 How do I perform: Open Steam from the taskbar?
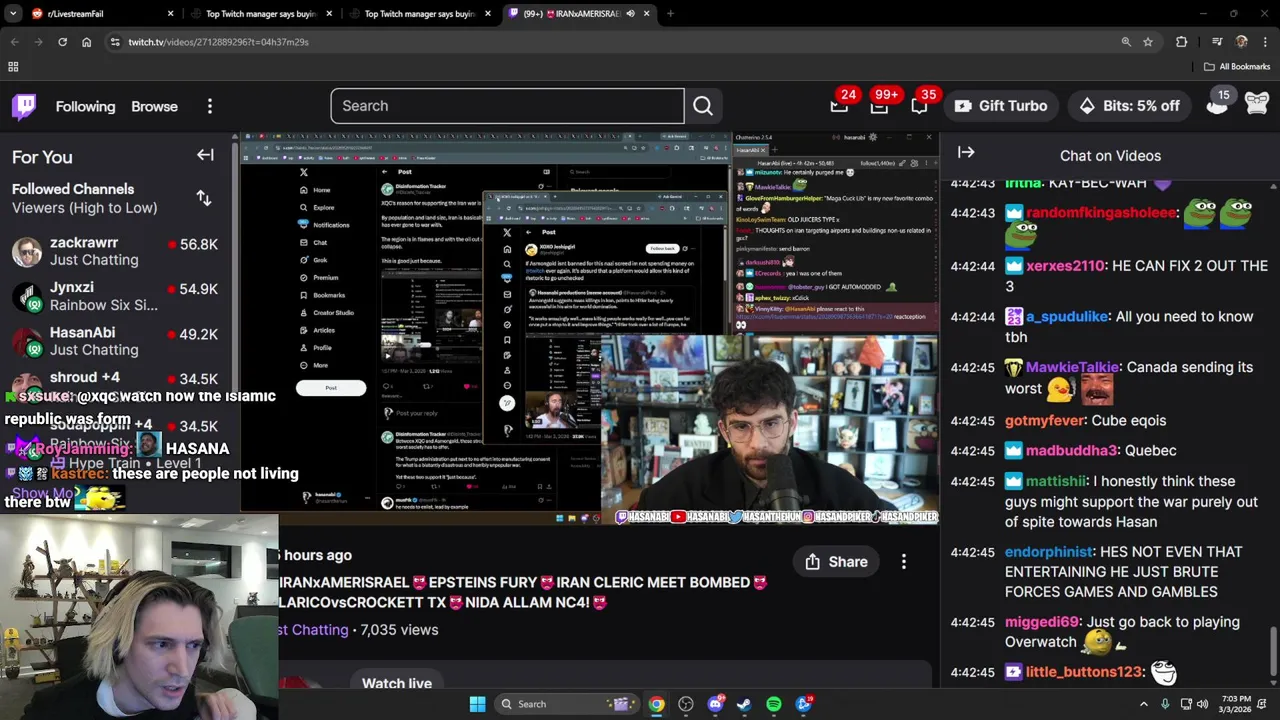point(744,704)
